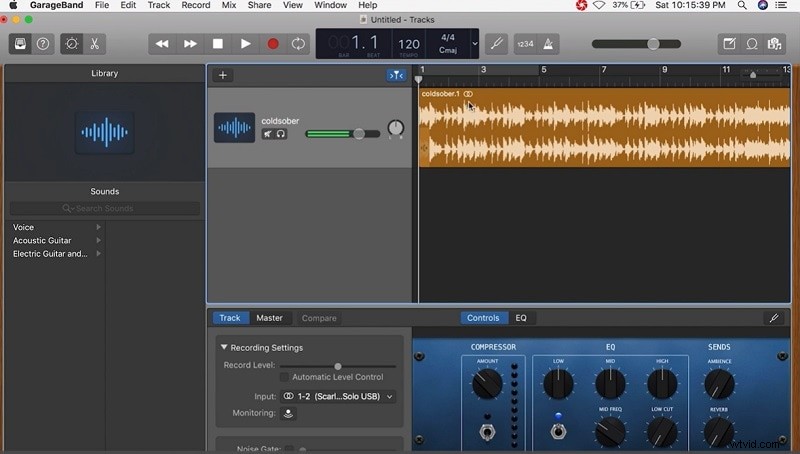
Task: Turn the Ambience send knob
Action: click(x=719, y=384)
